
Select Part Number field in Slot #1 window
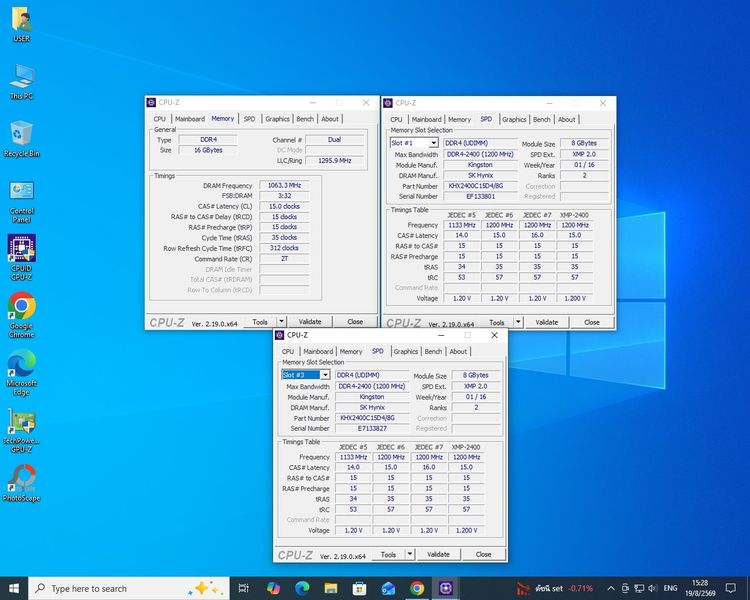(x=480, y=186)
